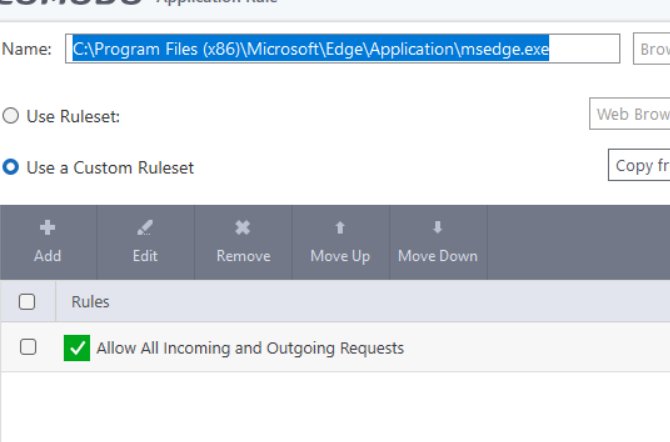
Task: Click the Move Down label in the toolbar
Action: point(437,256)
